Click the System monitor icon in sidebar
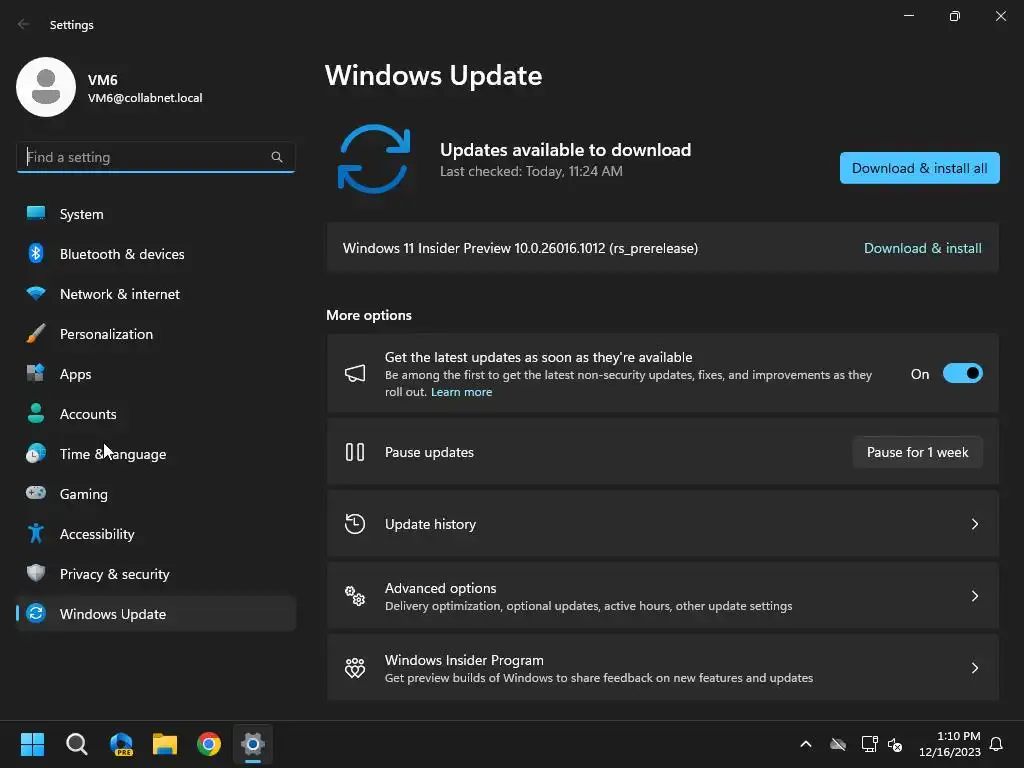This screenshot has width=1024, height=768. click(x=36, y=214)
